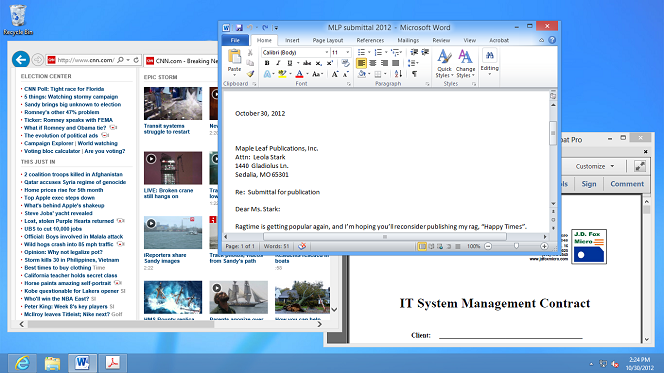
Task: Open the font name dropdown (Calibri)
Action: point(326,52)
